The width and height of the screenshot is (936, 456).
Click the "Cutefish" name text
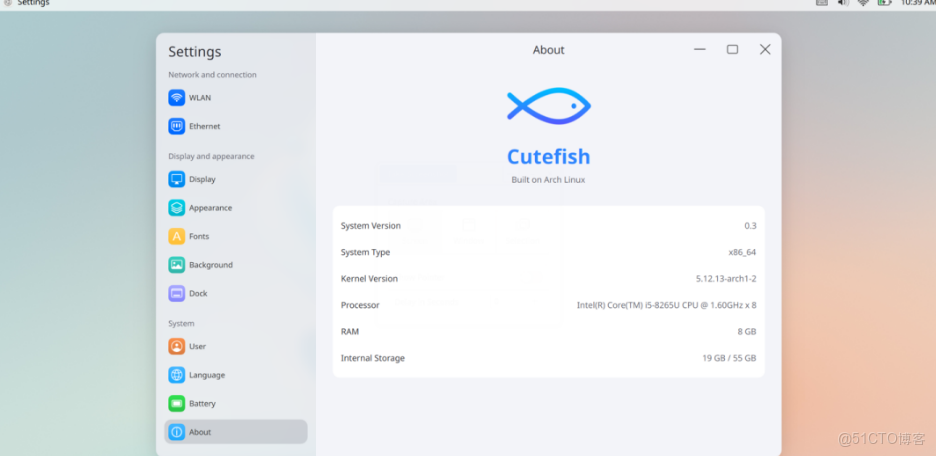(x=549, y=157)
